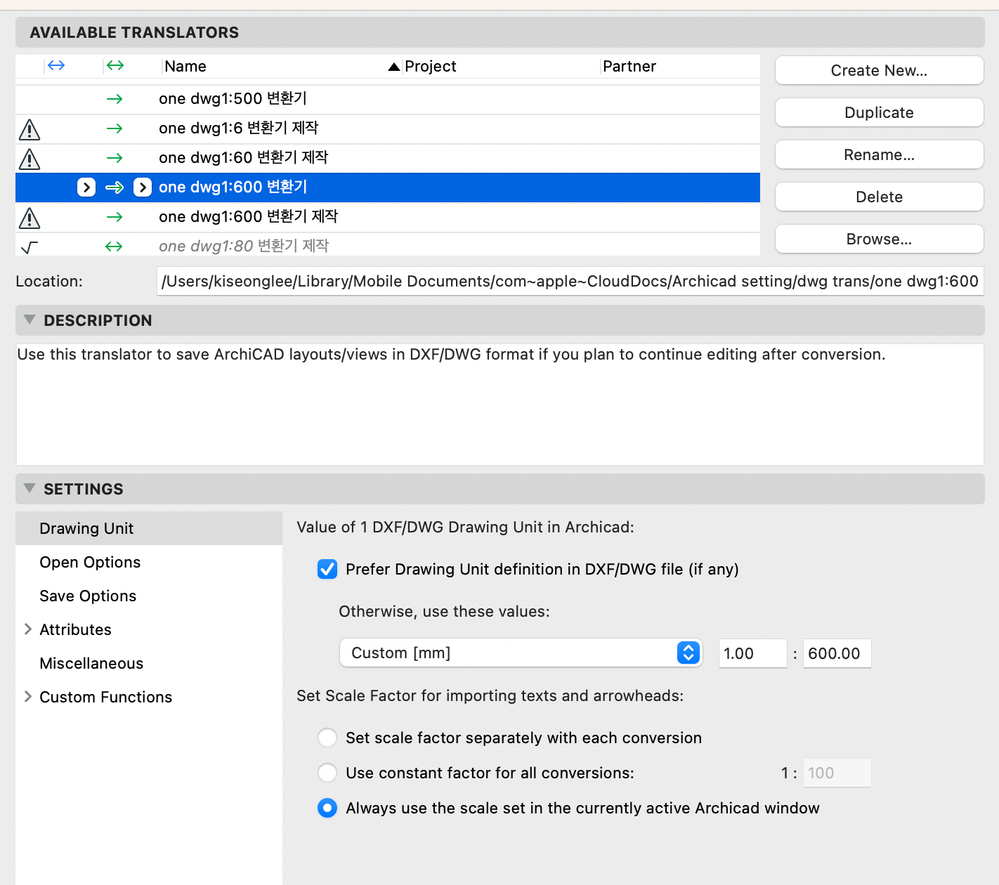
Task: Click the "Browse..." button
Action: click(878, 239)
